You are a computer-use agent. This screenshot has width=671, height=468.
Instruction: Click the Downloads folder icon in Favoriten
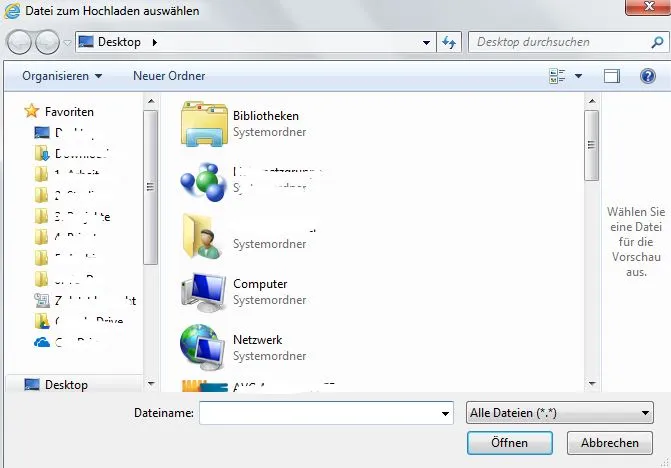42,153
